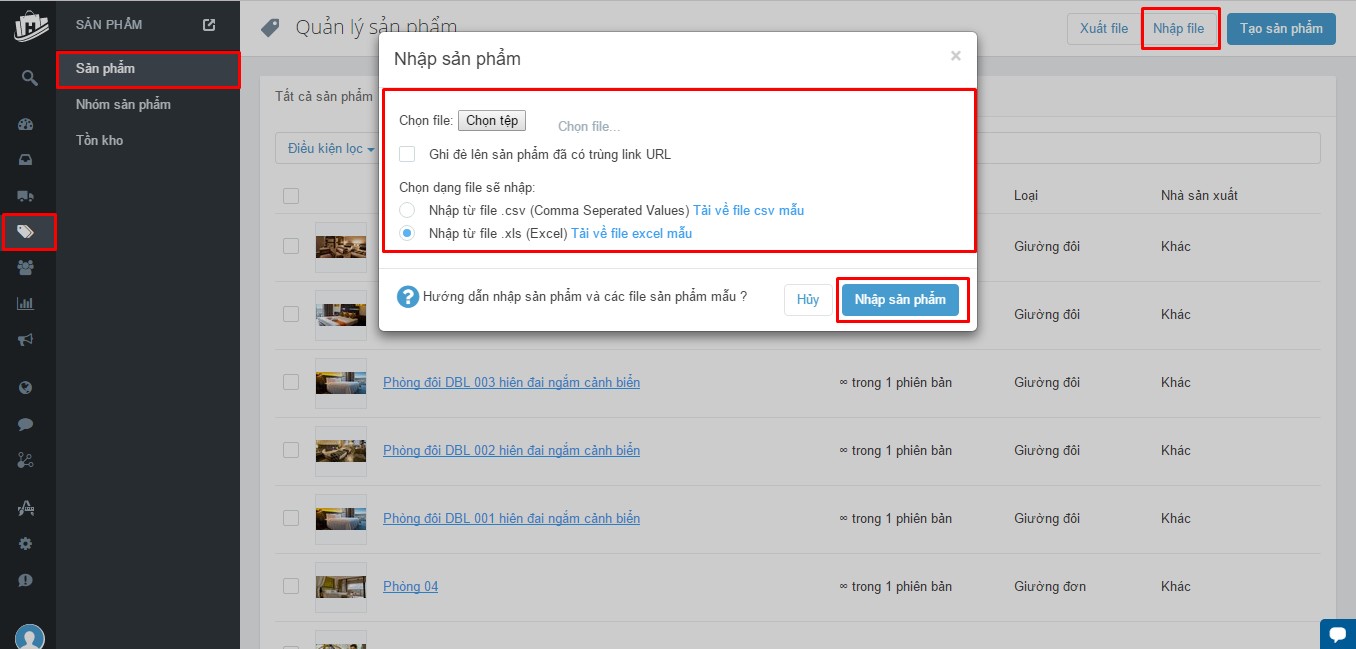The width and height of the screenshot is (1356, 649).
Task: Open the settings gear icon in sidebar
Action: pyautogui.click(x=26, y=544)
